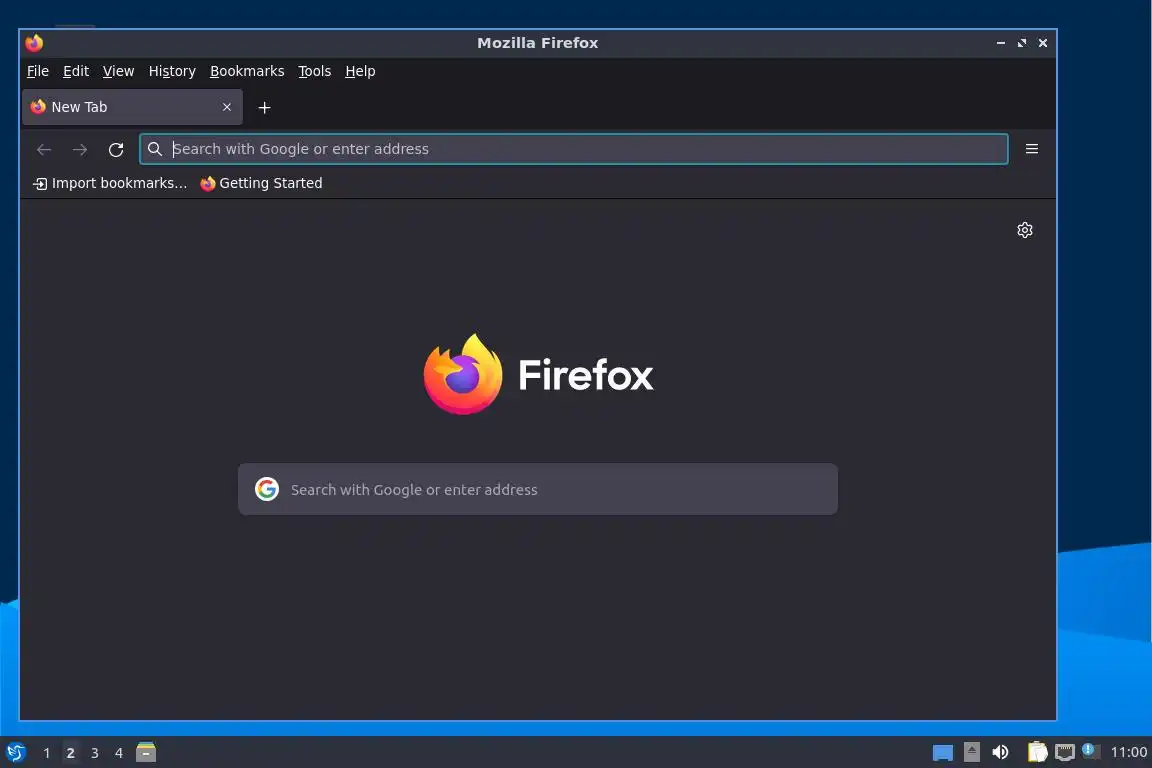The image size is (1152, 768).
Task: Click Import bookmarks in bookmarks toolbar
Action: pos(110,183)
